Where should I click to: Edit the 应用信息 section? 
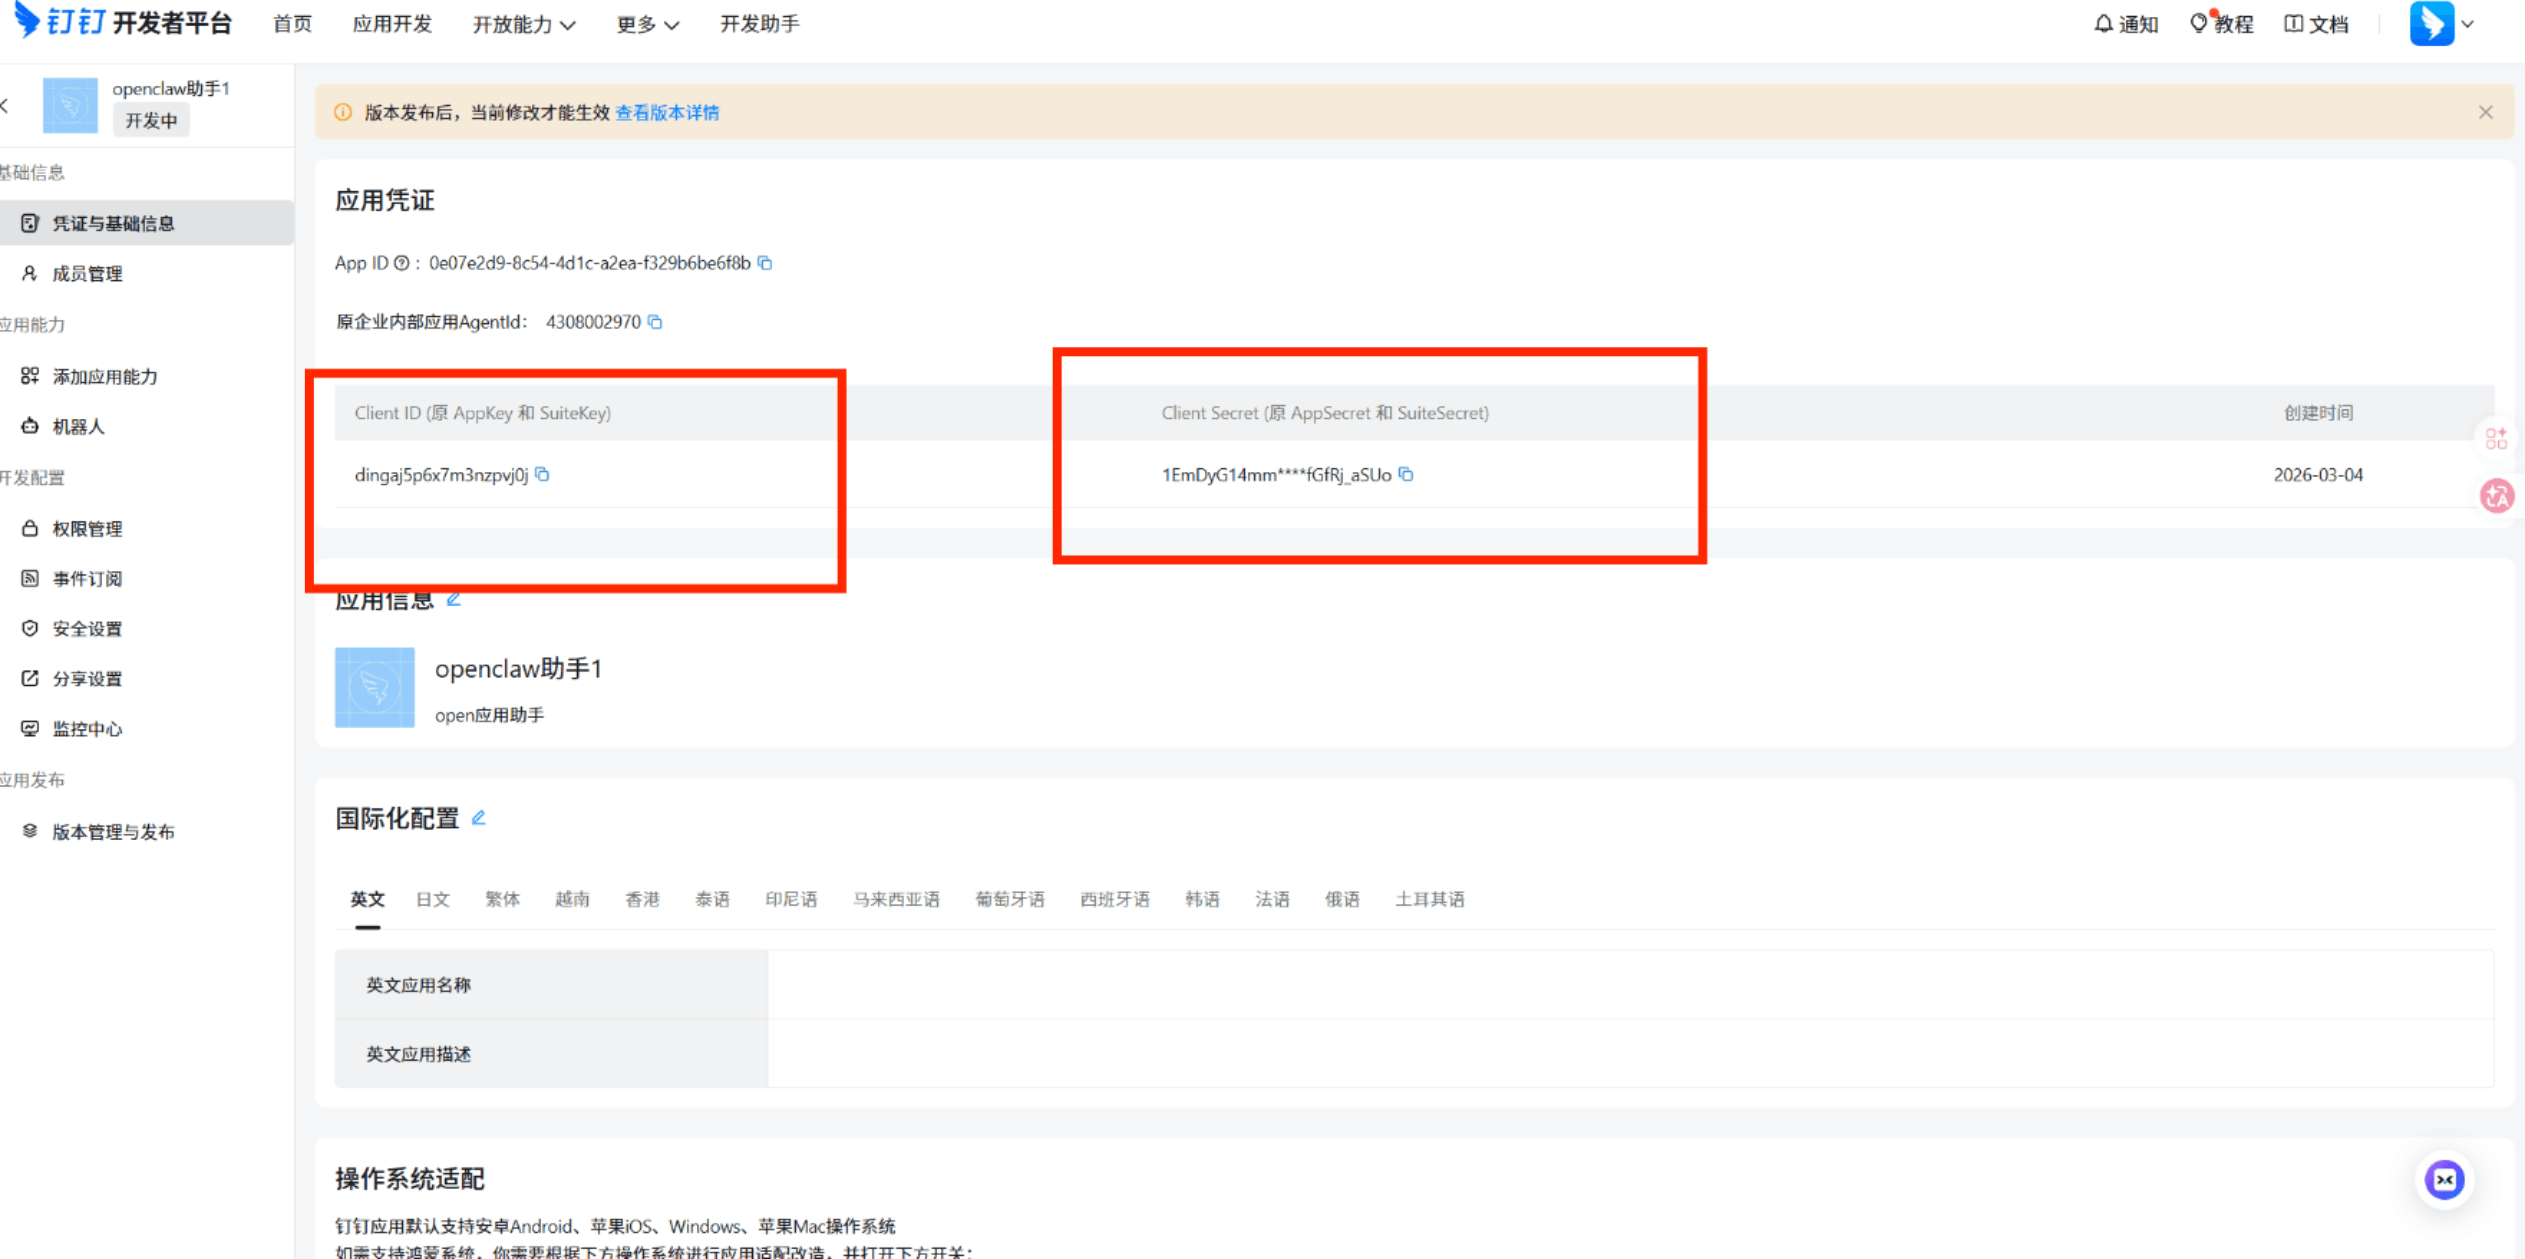454,599
